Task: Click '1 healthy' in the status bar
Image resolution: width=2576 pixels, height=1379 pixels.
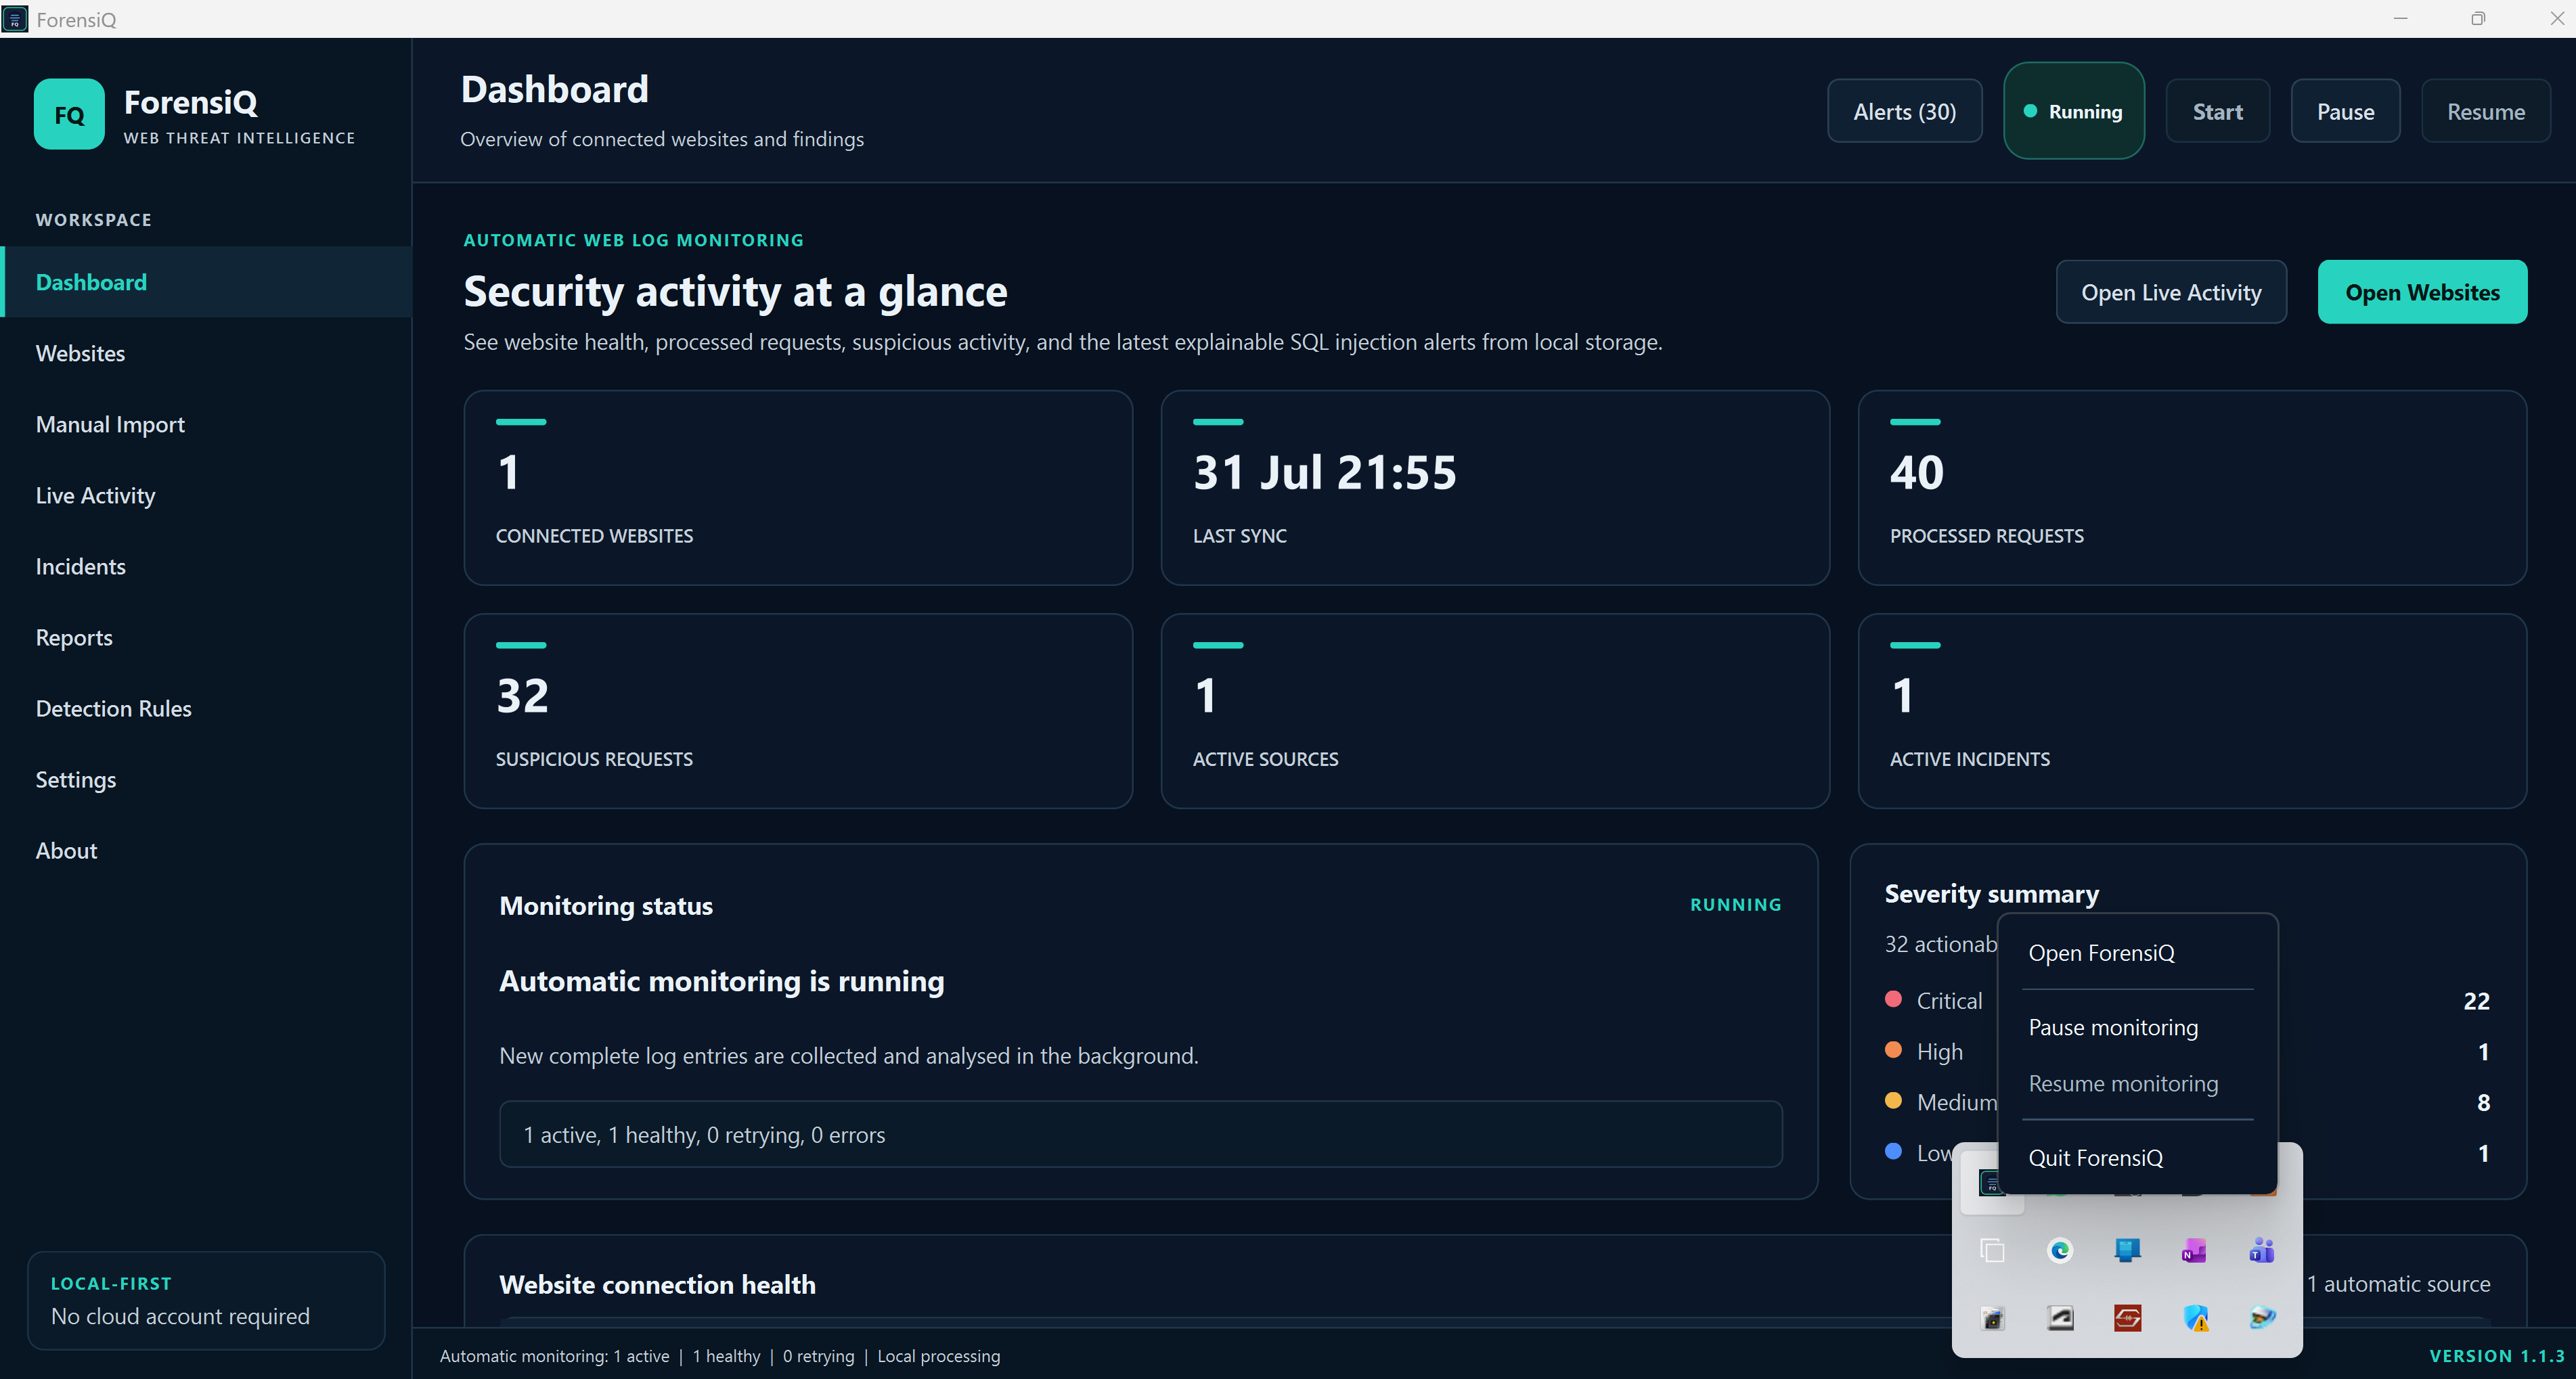Action: point(726,1356)
